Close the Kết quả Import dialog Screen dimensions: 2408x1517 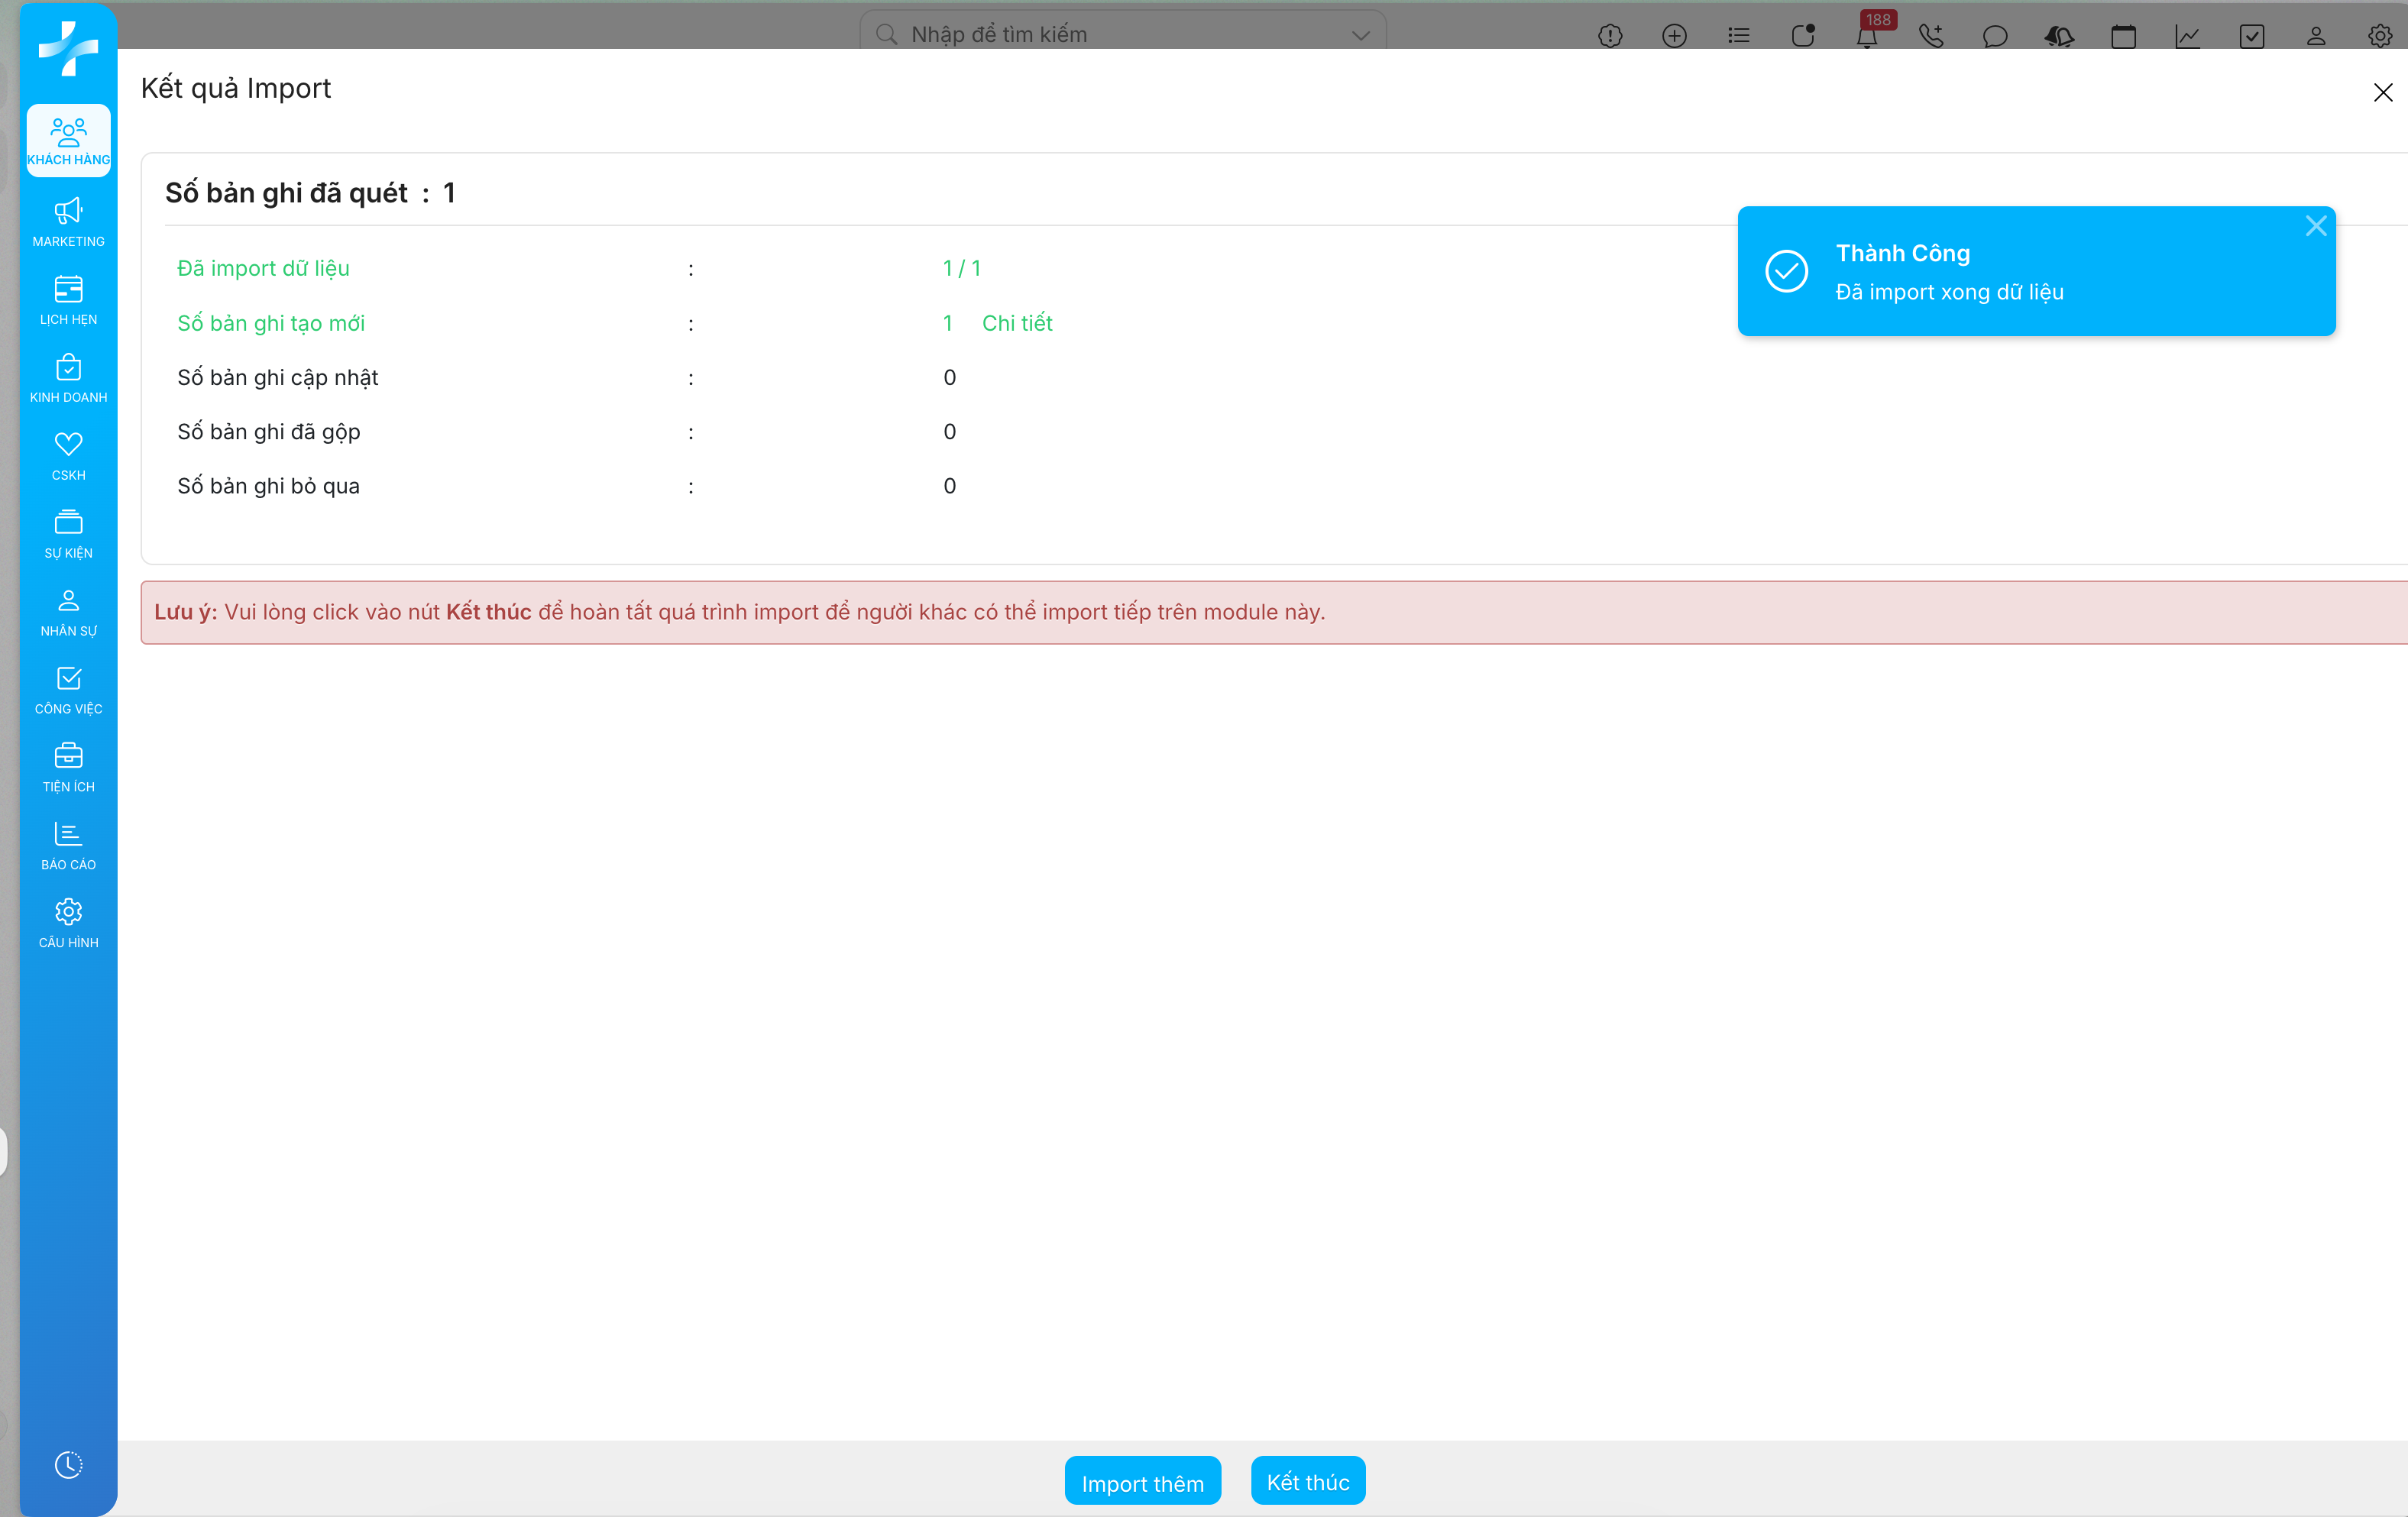point(2382,93)
